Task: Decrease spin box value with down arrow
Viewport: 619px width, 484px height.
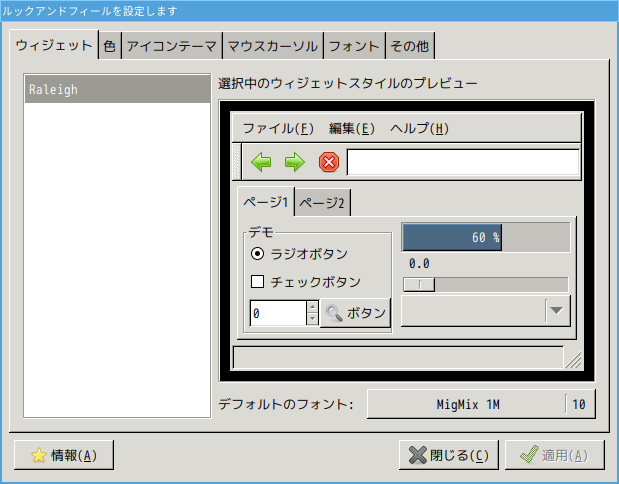Action: 312,319
